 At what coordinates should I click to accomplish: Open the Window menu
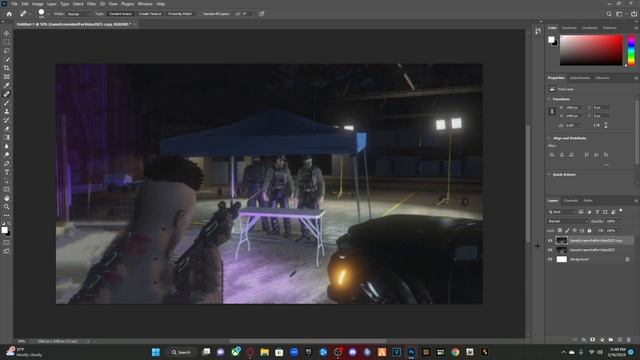click(x=145, y=4)
